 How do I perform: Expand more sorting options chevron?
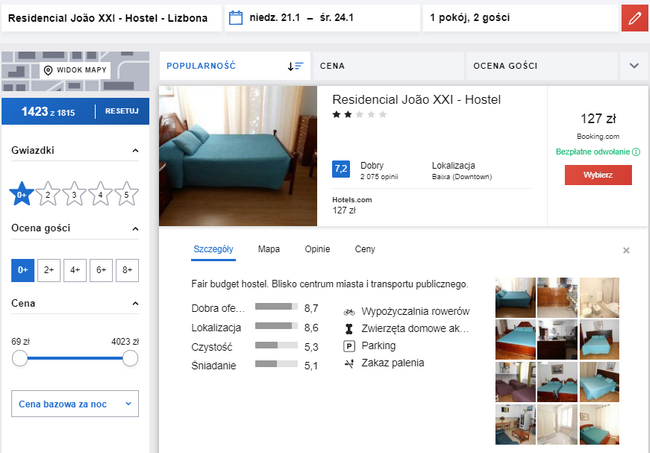[x=633, y=66]
